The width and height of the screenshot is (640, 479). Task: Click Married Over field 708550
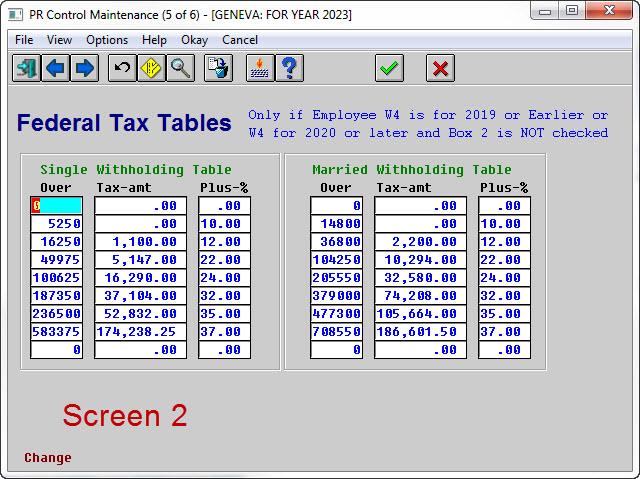click(x=336, y=331)
